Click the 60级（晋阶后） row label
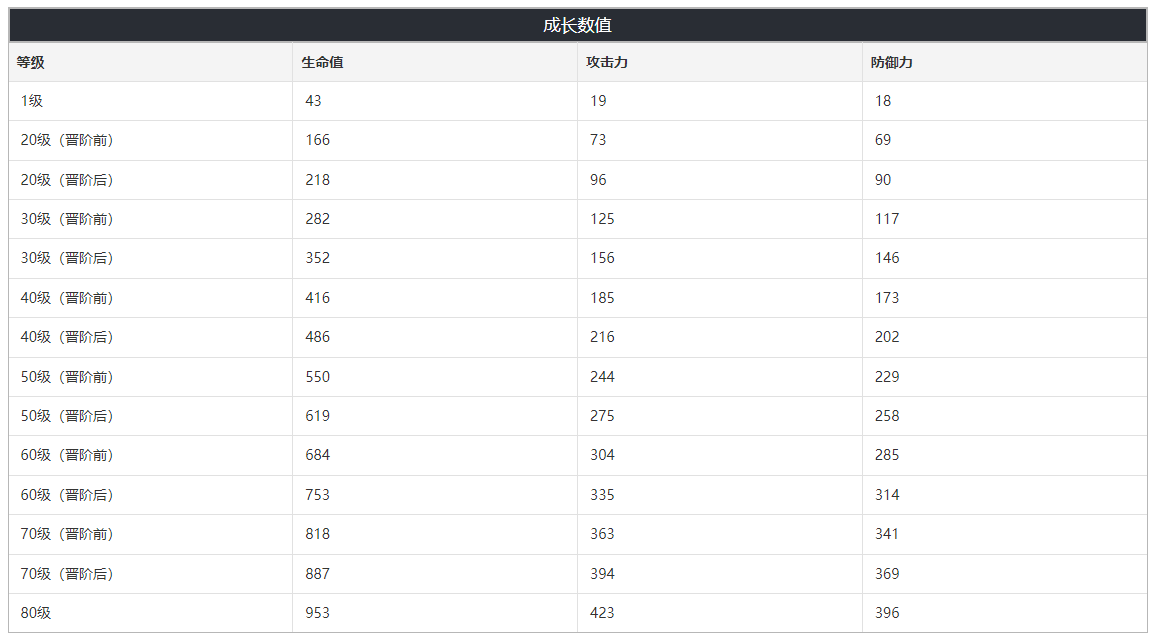 point(67,495)
